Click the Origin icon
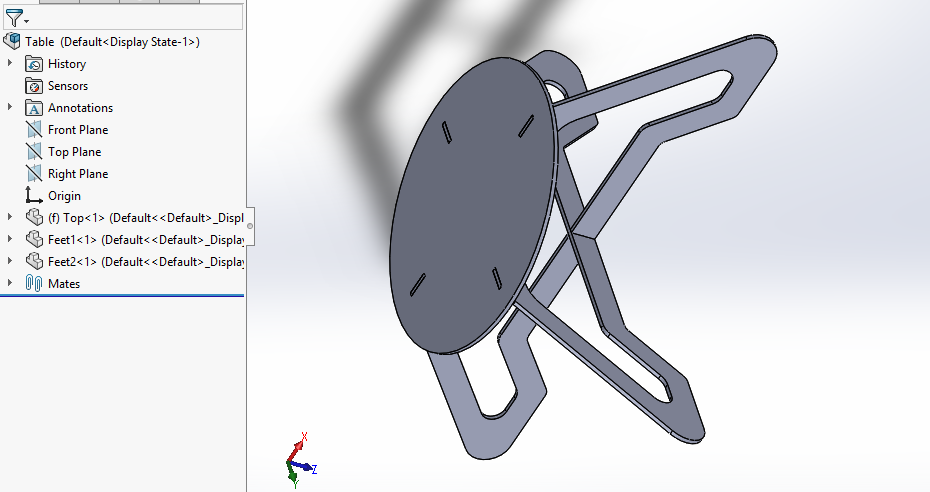 33,195
